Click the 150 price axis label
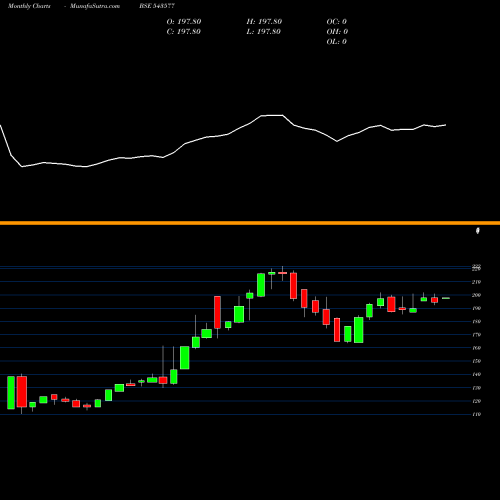Screen dimensions: 500x500 [x=476, y=361]
